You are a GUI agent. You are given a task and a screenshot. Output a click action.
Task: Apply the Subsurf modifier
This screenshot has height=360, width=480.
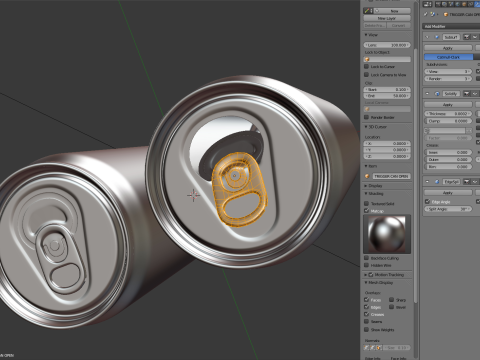(x=448, y=48)
